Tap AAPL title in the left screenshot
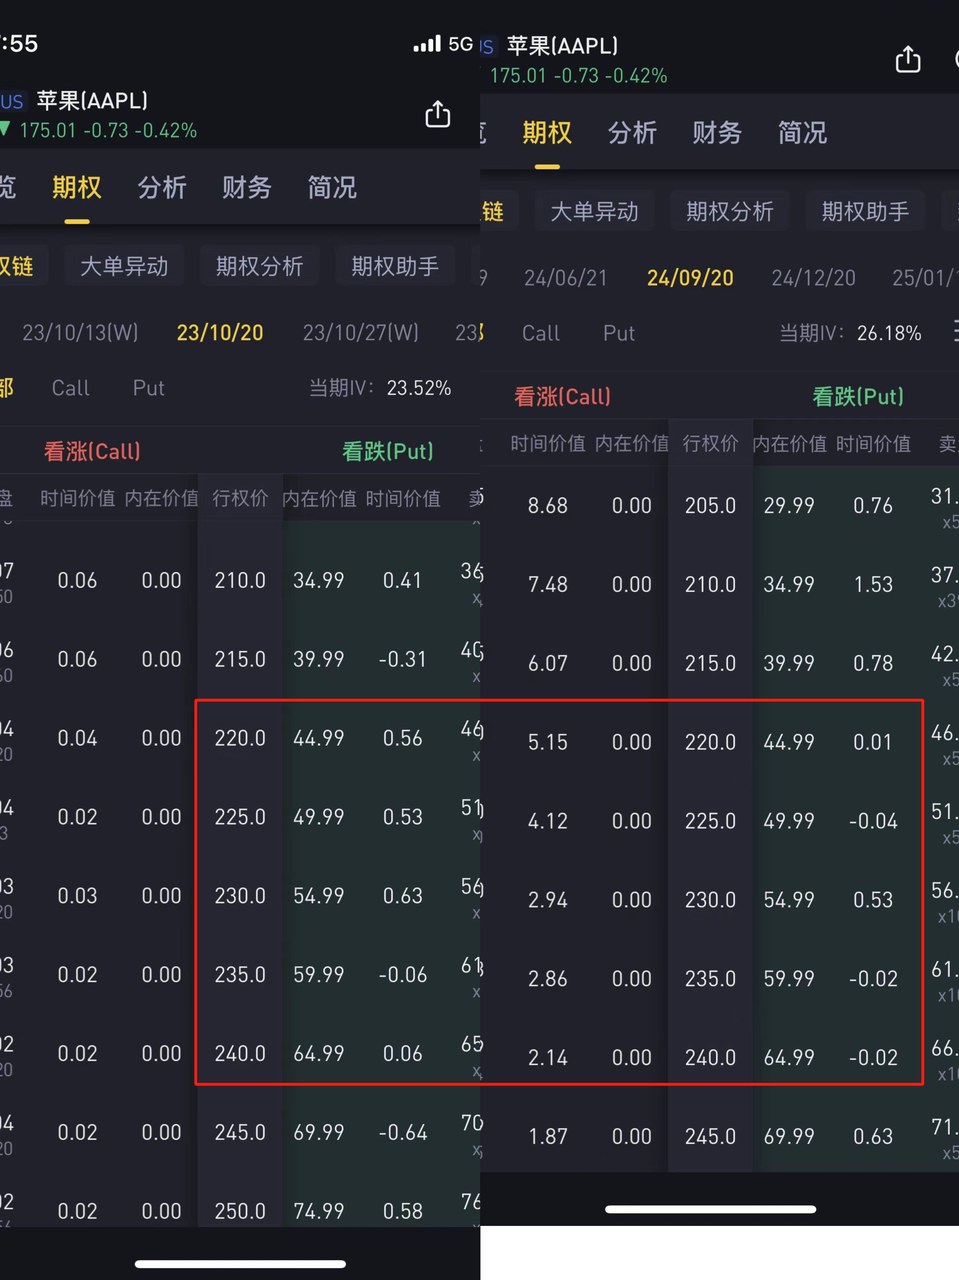This screenshot has height=1280, width=959. pos(92,100)
